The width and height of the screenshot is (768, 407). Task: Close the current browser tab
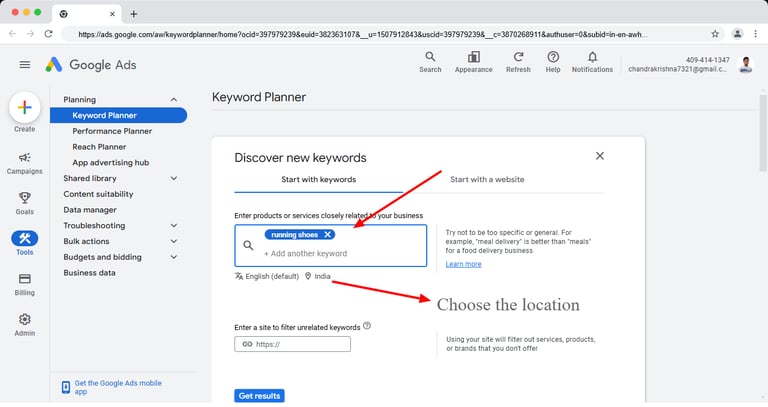[112, 14]
